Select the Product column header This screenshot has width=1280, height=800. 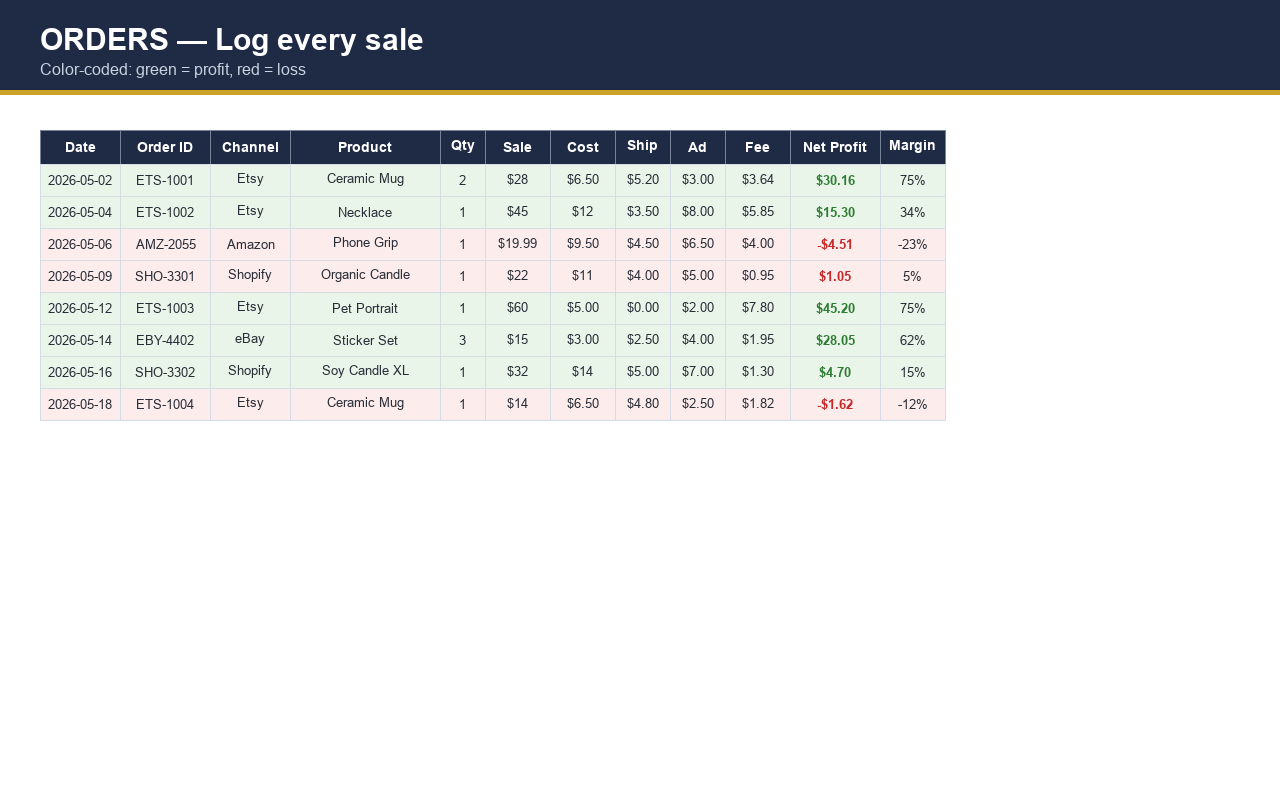coord(365,147)
